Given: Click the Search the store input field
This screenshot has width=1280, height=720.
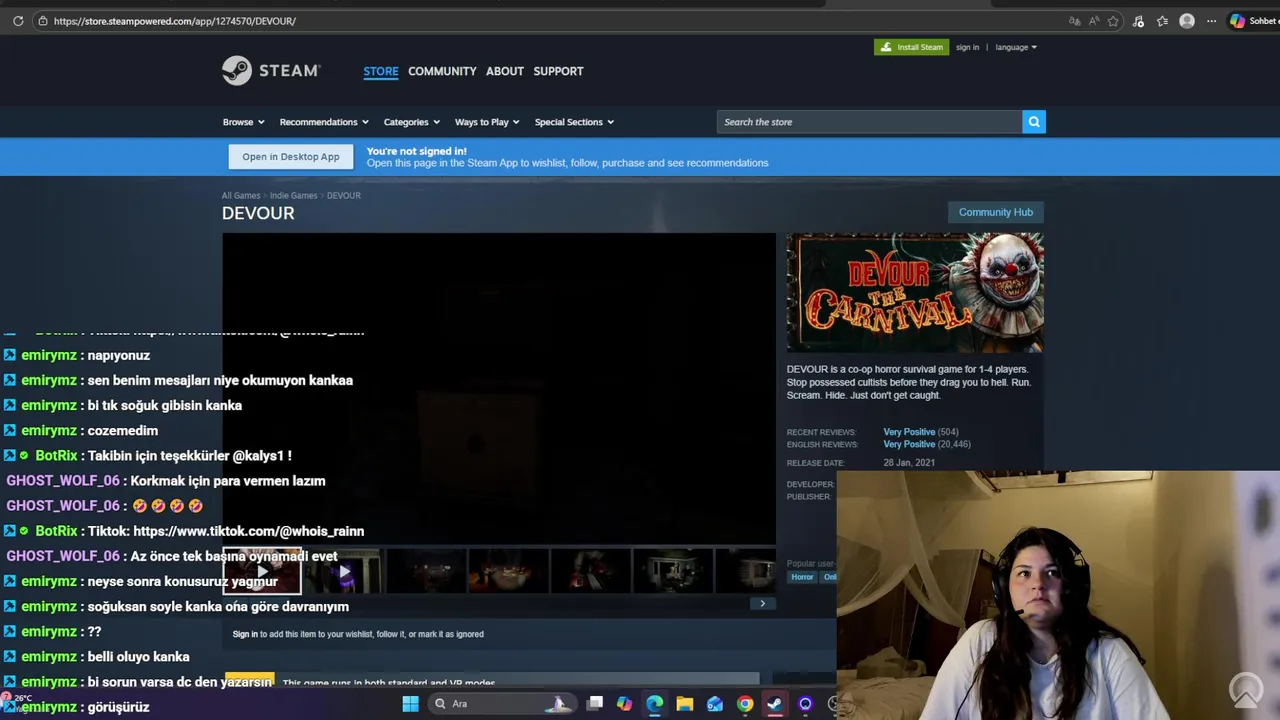Looking at the screenshot, I should [870, 122].
